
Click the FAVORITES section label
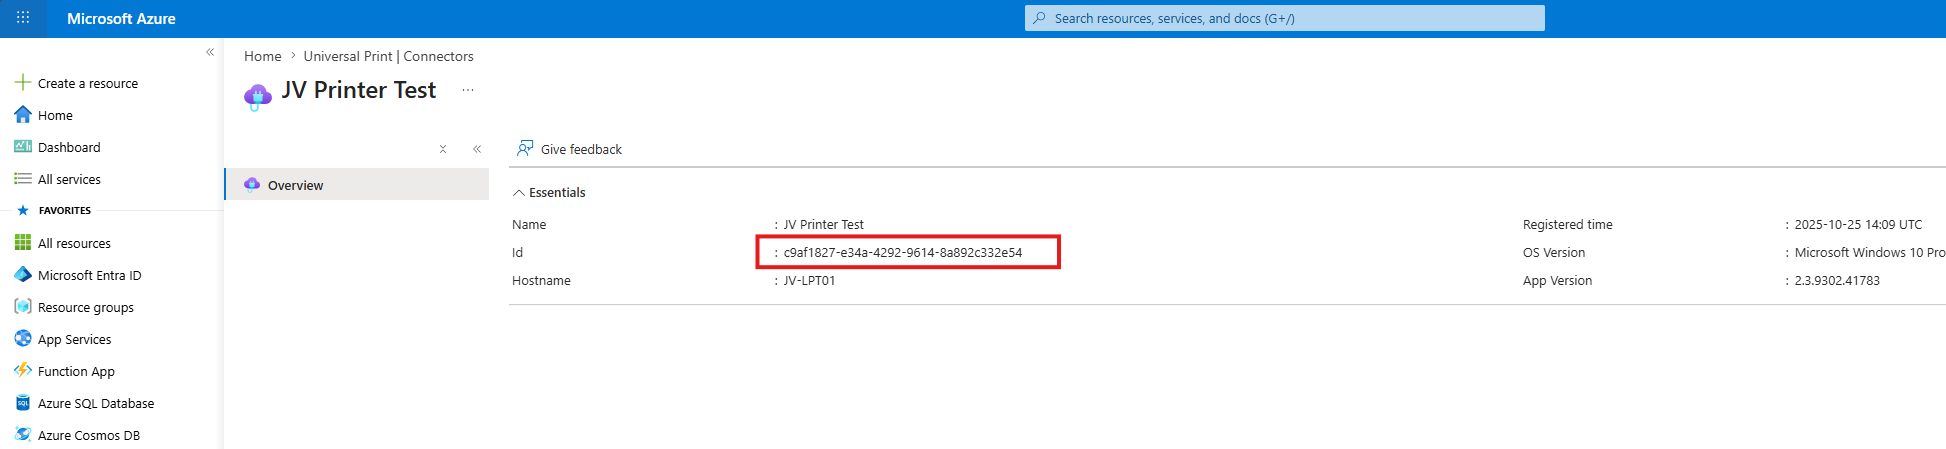pos(65,210)
